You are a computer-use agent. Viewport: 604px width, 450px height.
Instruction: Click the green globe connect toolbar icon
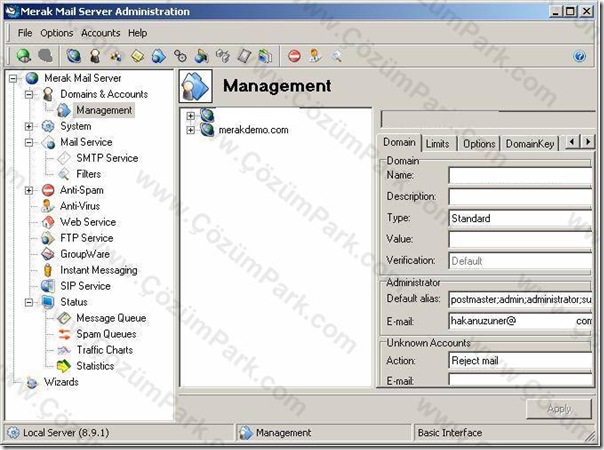coord(24,56)
